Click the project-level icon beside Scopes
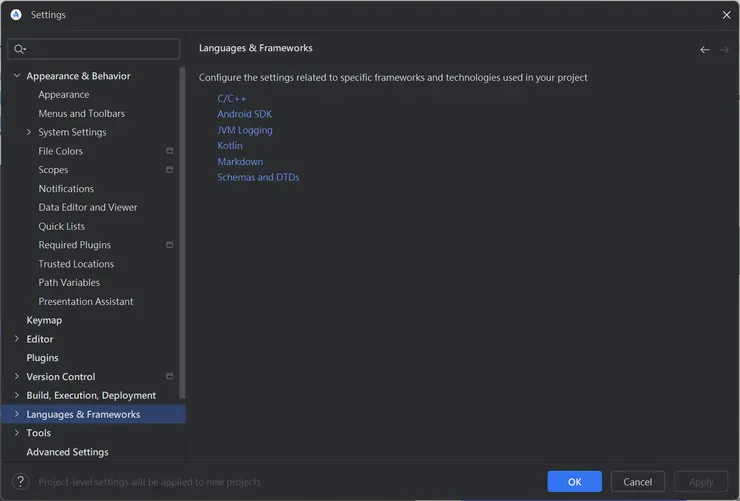Viewport: 740px width, 501px height. 170,170
